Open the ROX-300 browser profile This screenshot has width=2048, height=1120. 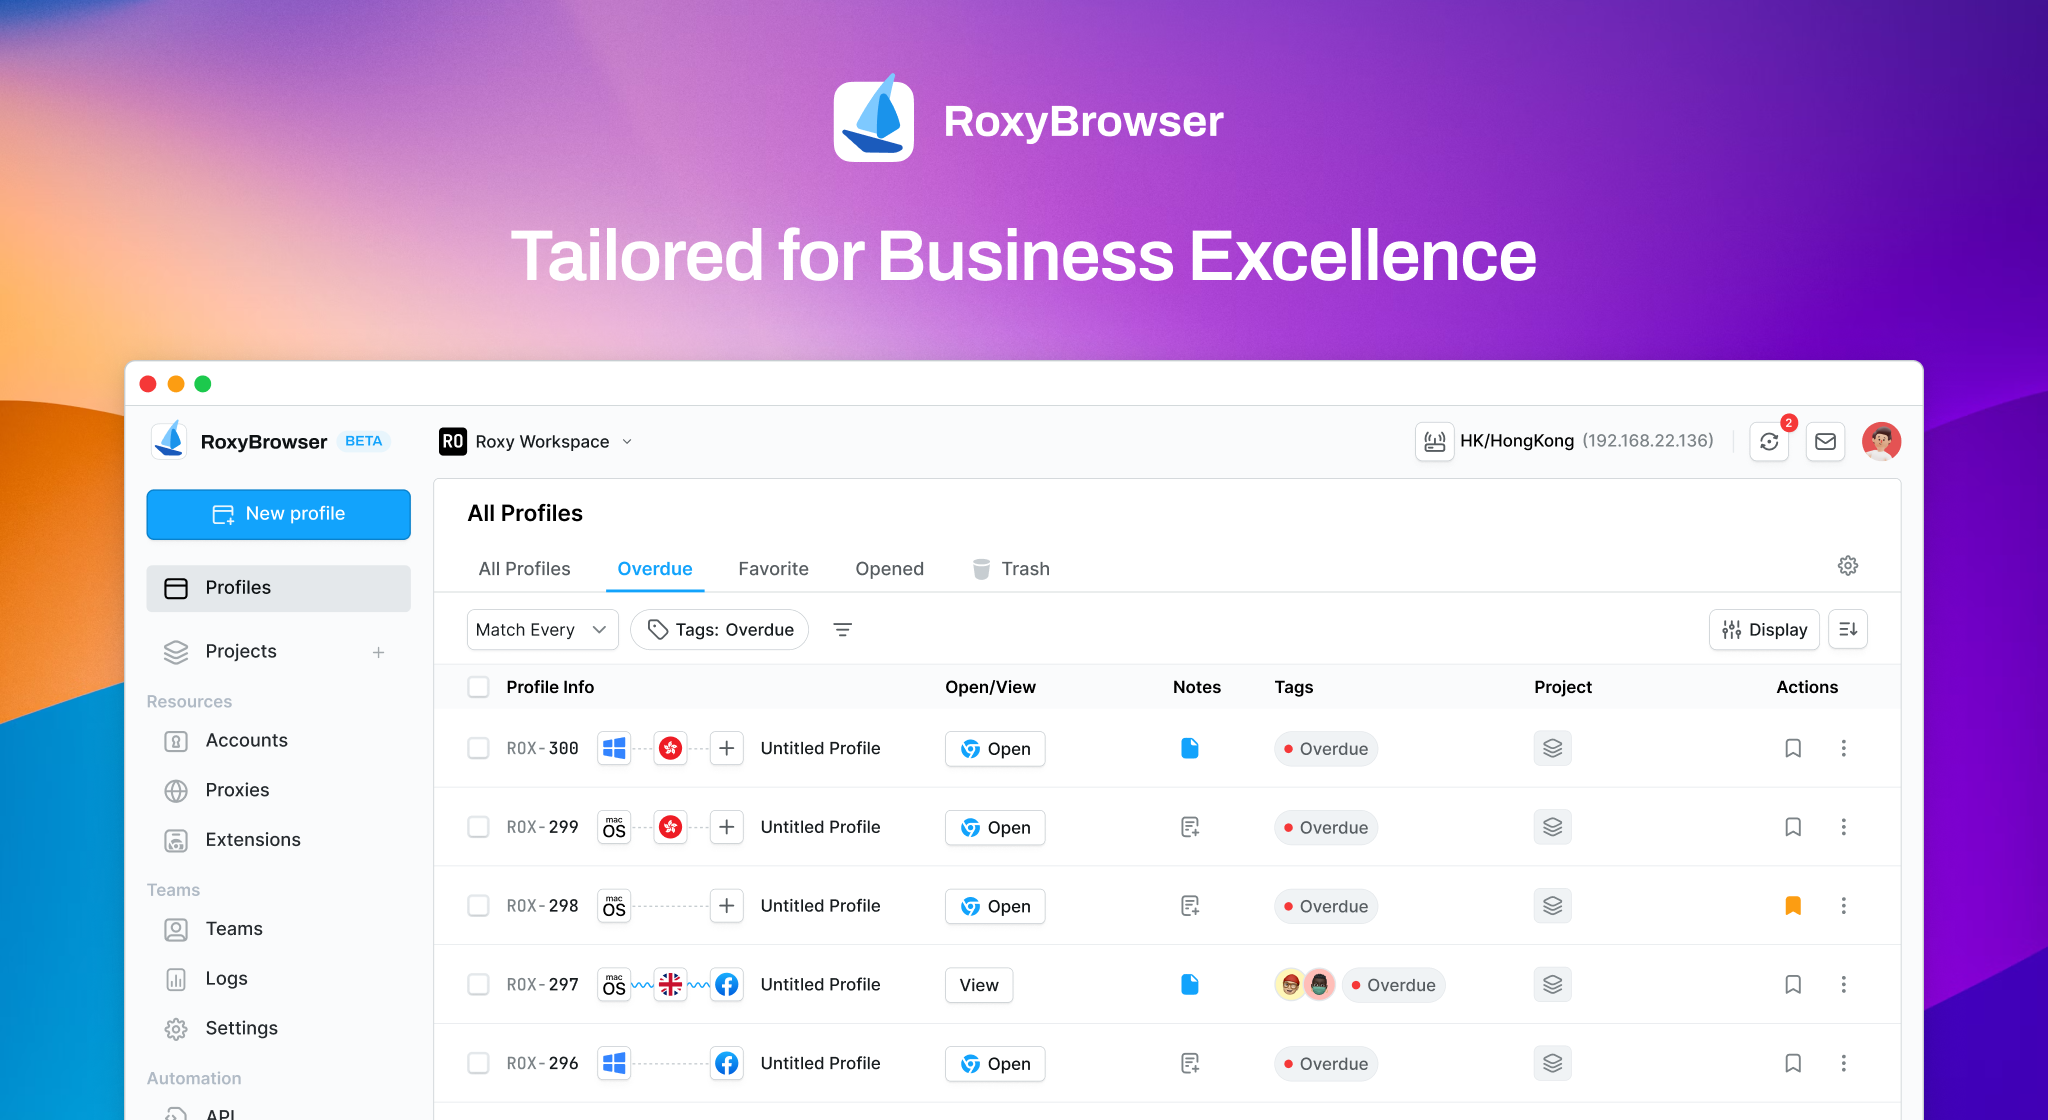(995, 749)
